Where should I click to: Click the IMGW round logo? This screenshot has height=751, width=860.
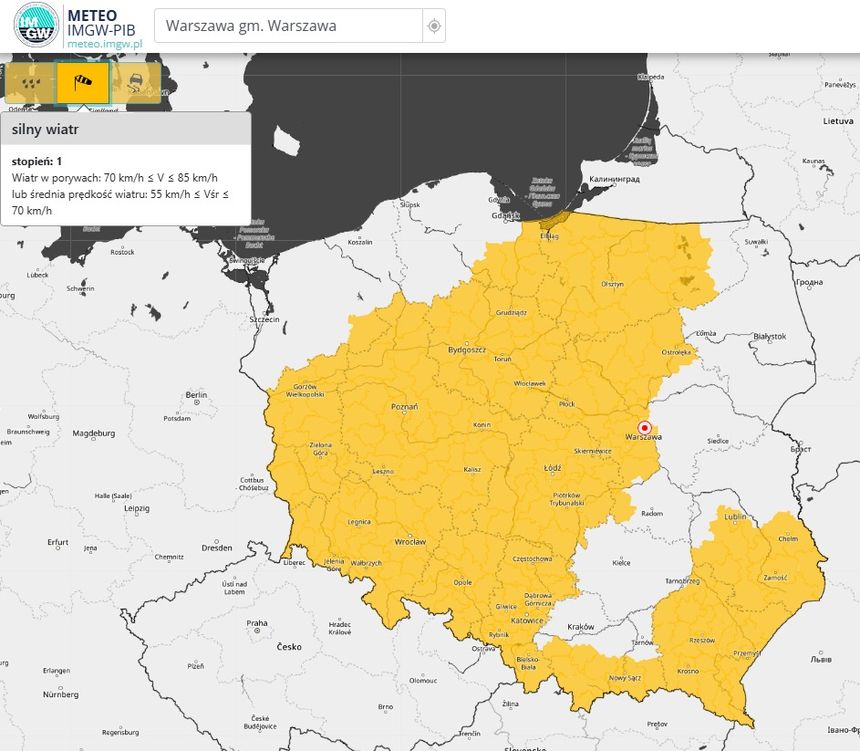point(36,25)
